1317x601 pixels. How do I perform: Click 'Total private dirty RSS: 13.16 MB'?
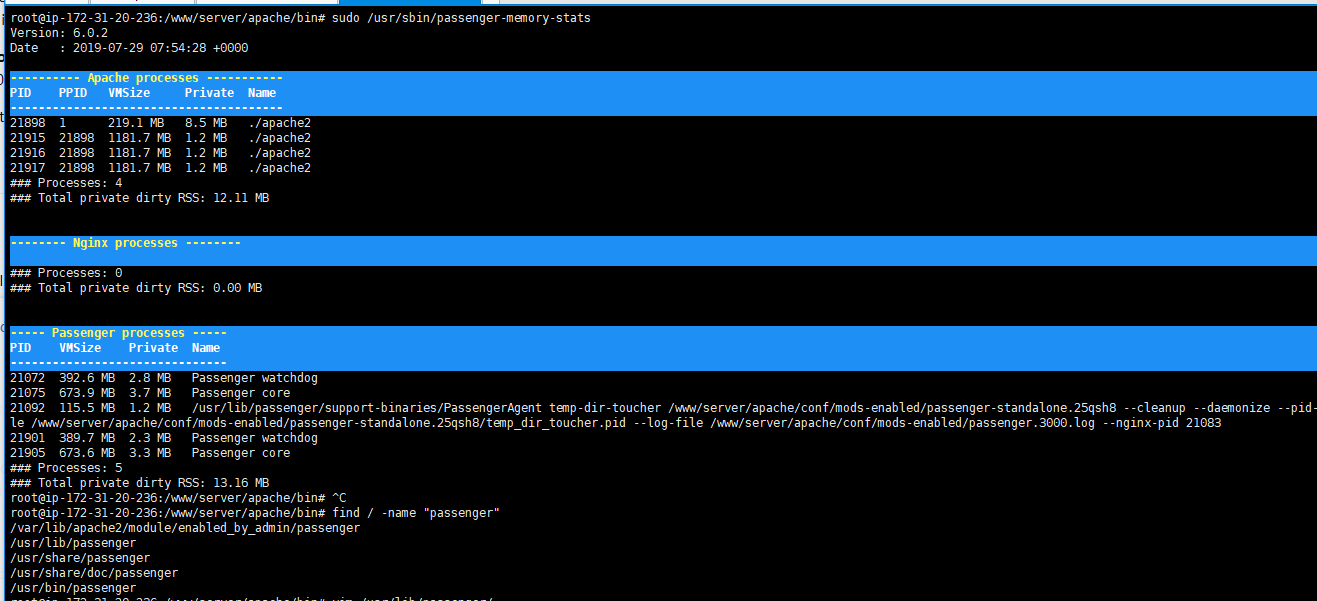coord(153,483)
